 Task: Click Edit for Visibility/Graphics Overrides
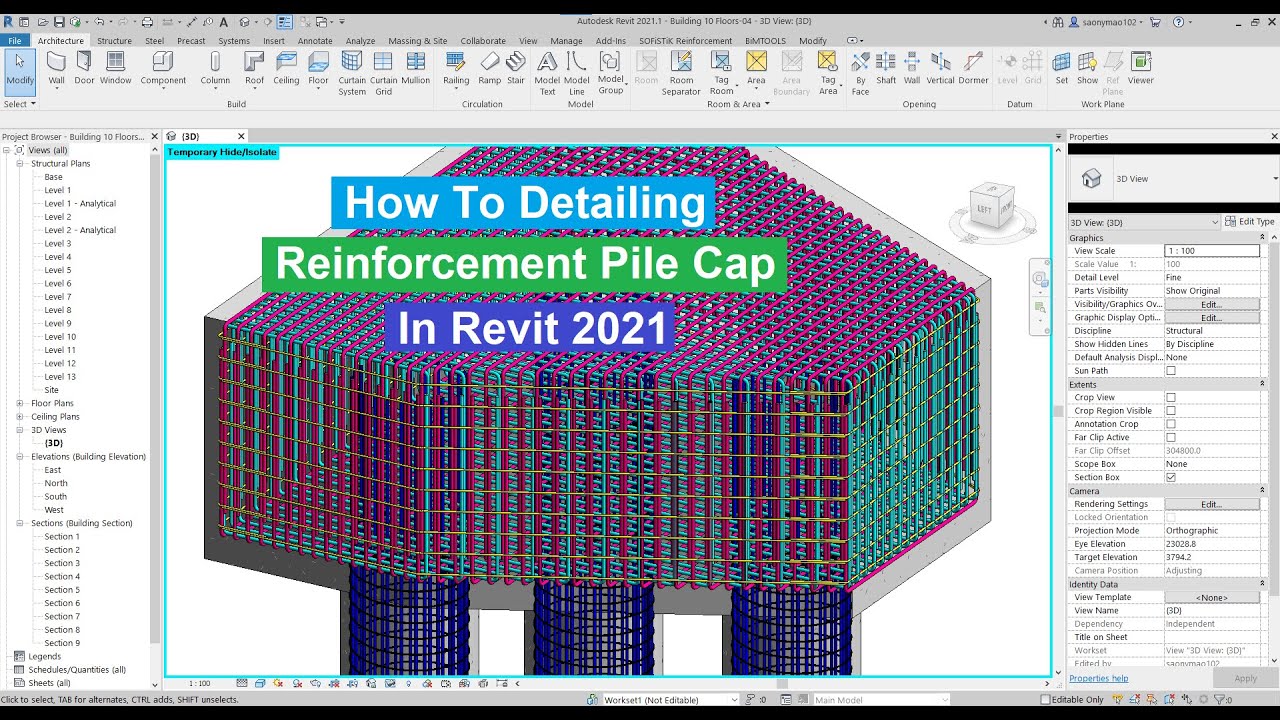click(x=1211, y=304)
